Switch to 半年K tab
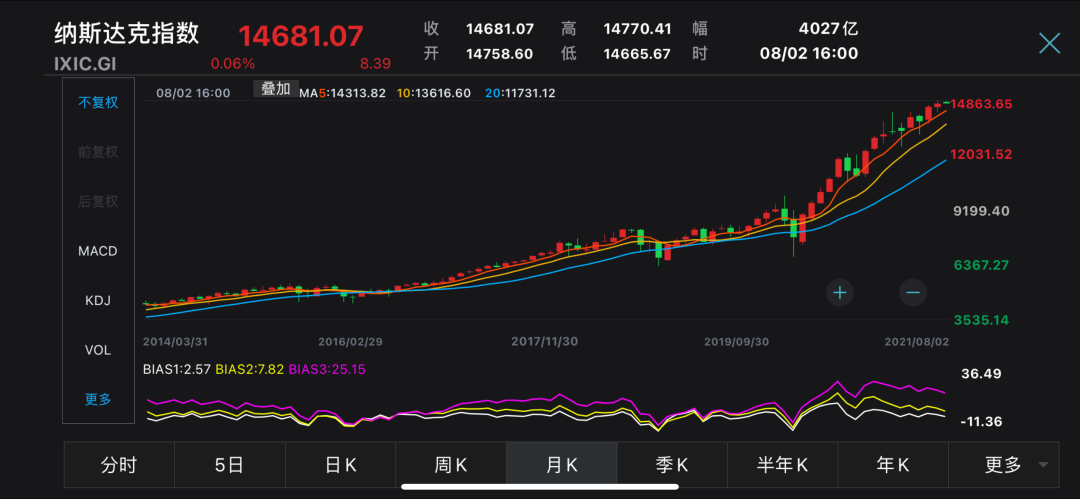 [x=782, y=465]
